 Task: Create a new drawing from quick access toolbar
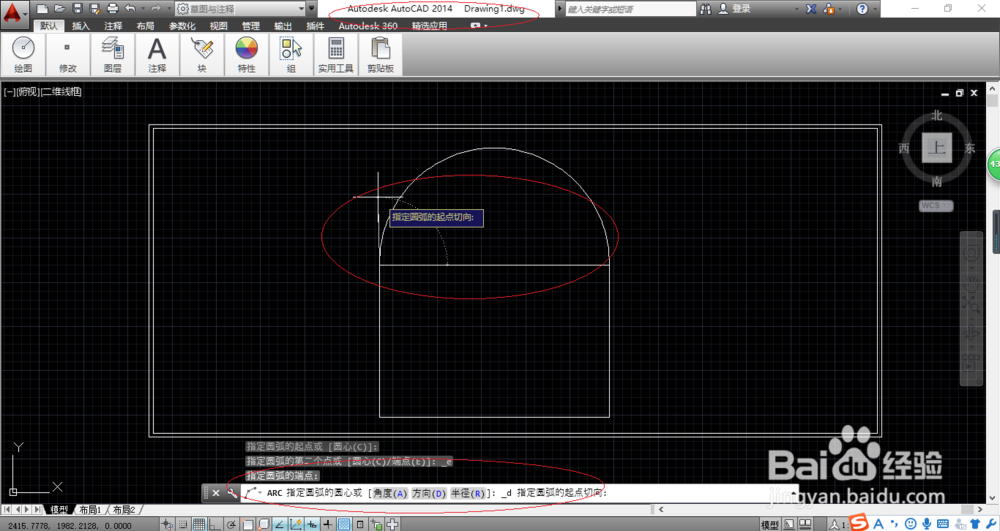pyautogui.click(x=42, y=9)
